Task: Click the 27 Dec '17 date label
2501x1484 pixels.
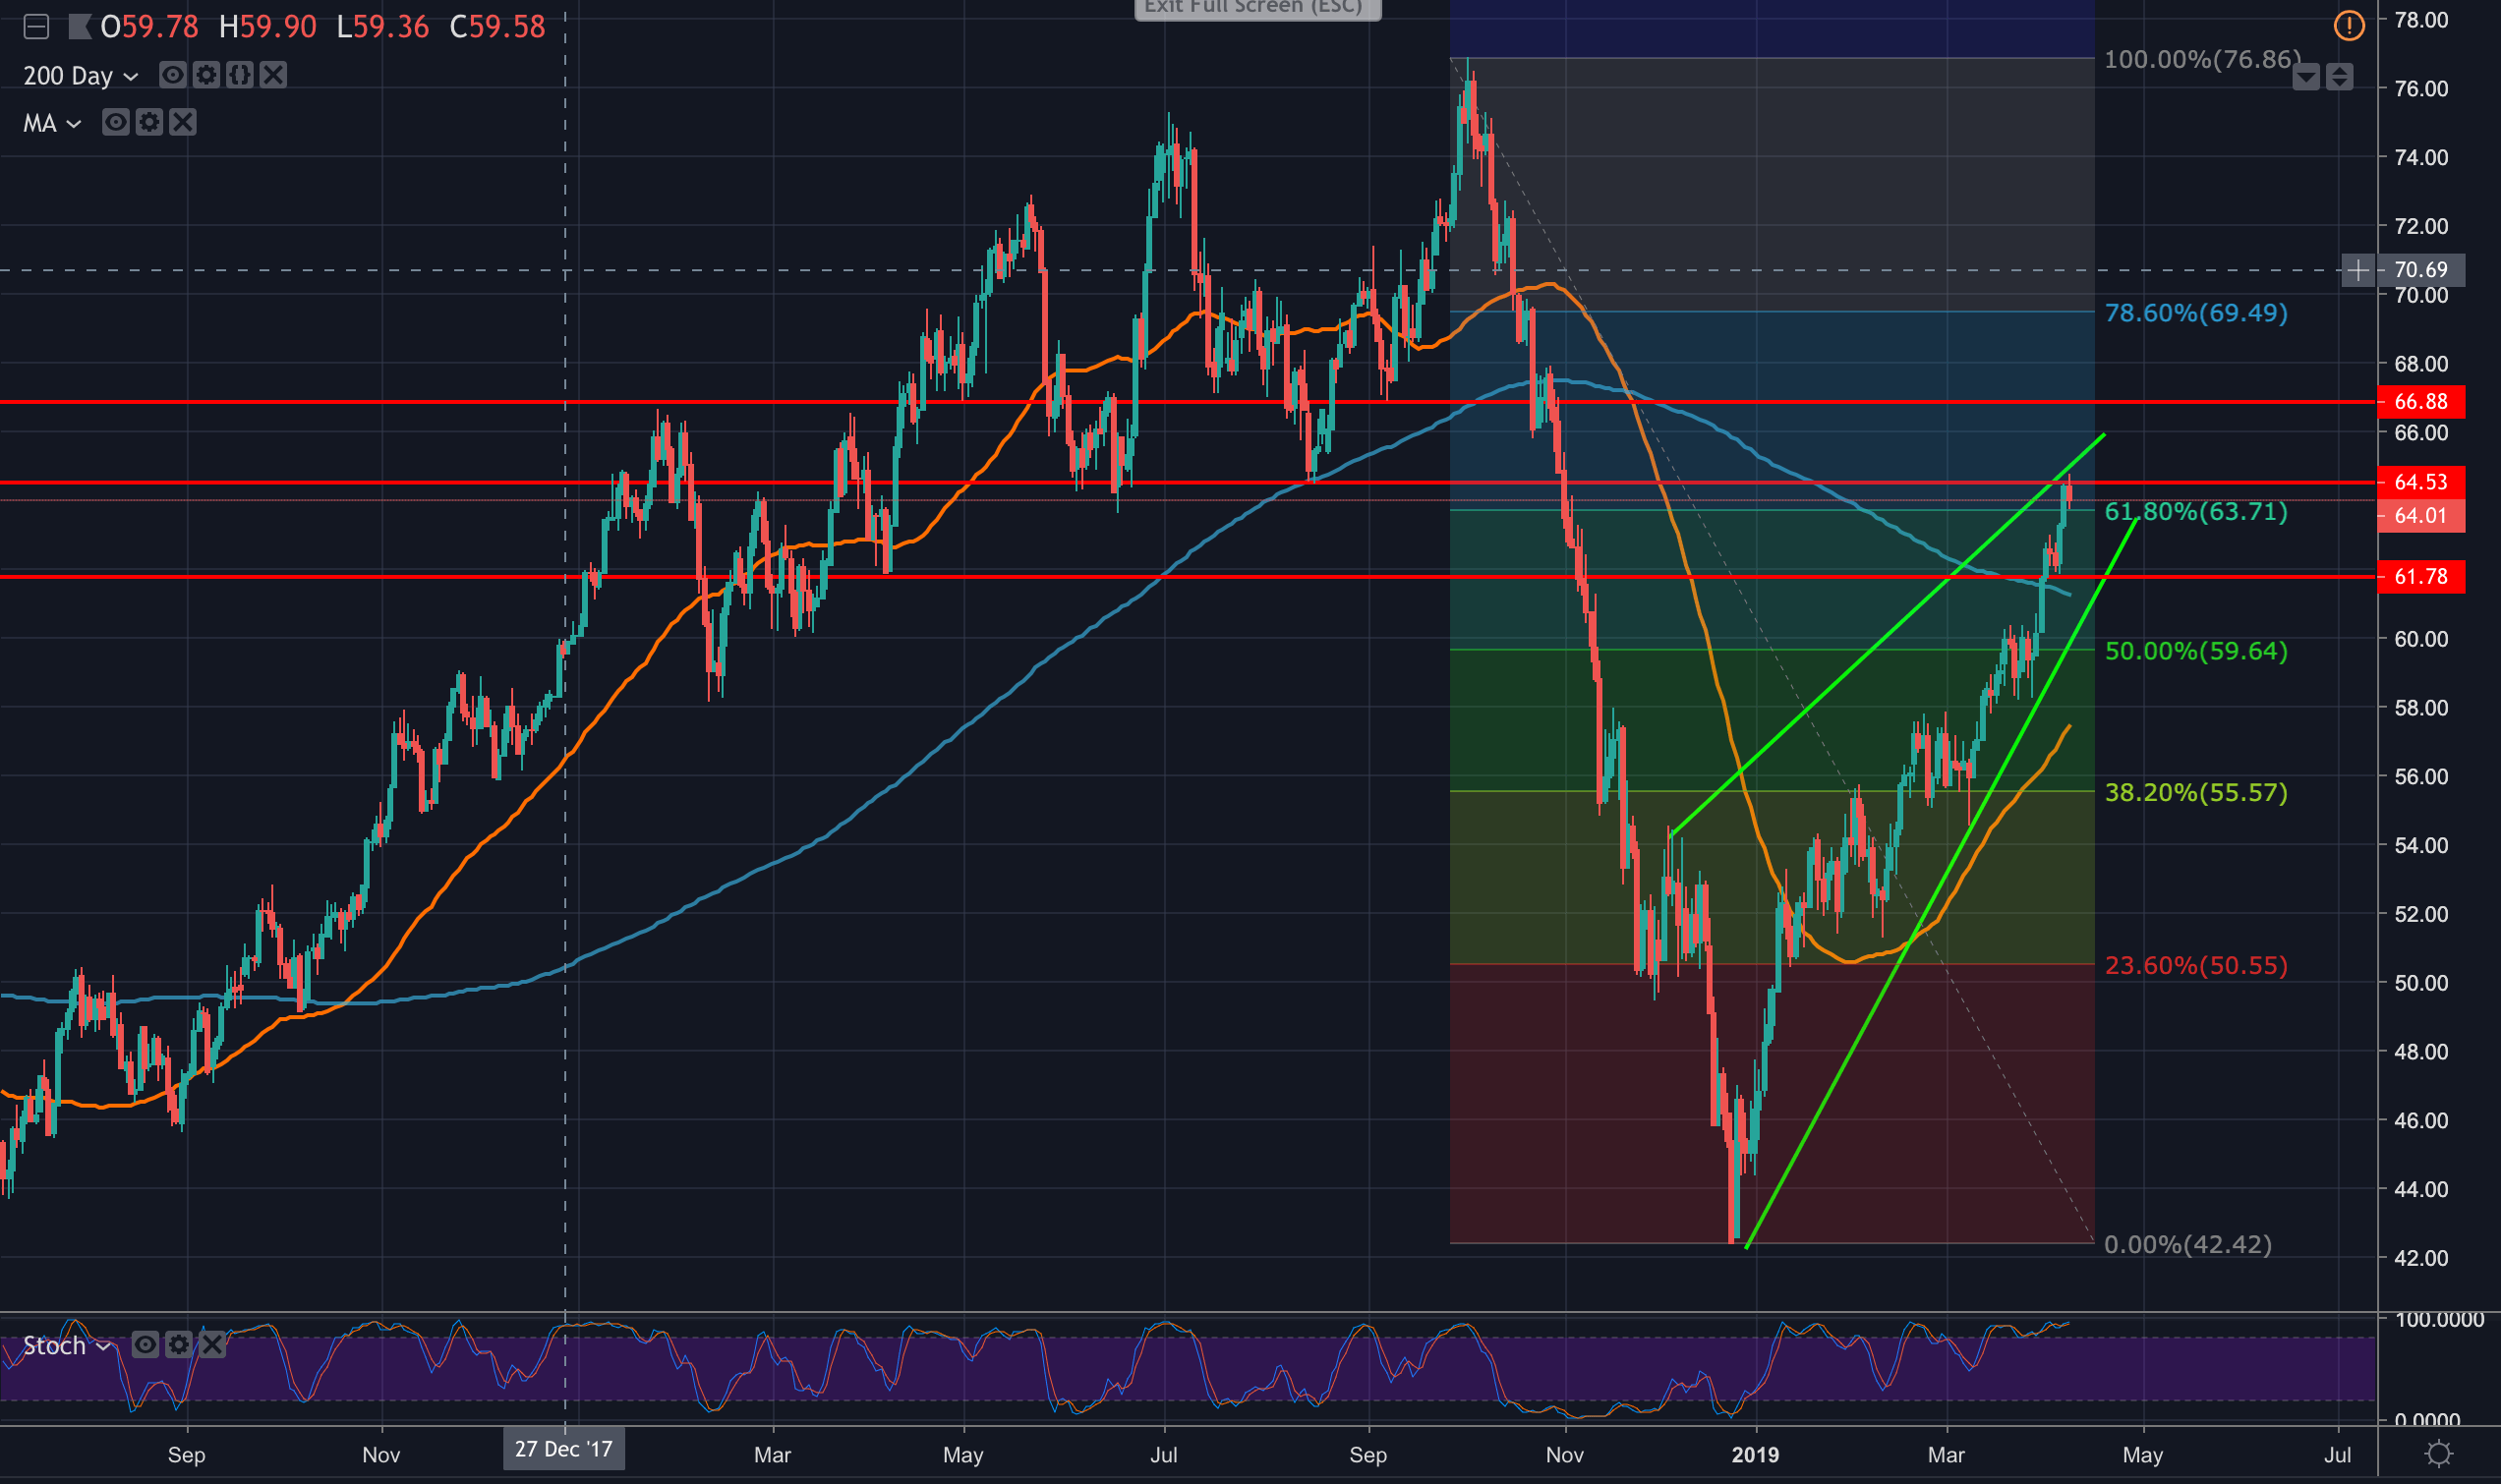Action: point(564,1450)
